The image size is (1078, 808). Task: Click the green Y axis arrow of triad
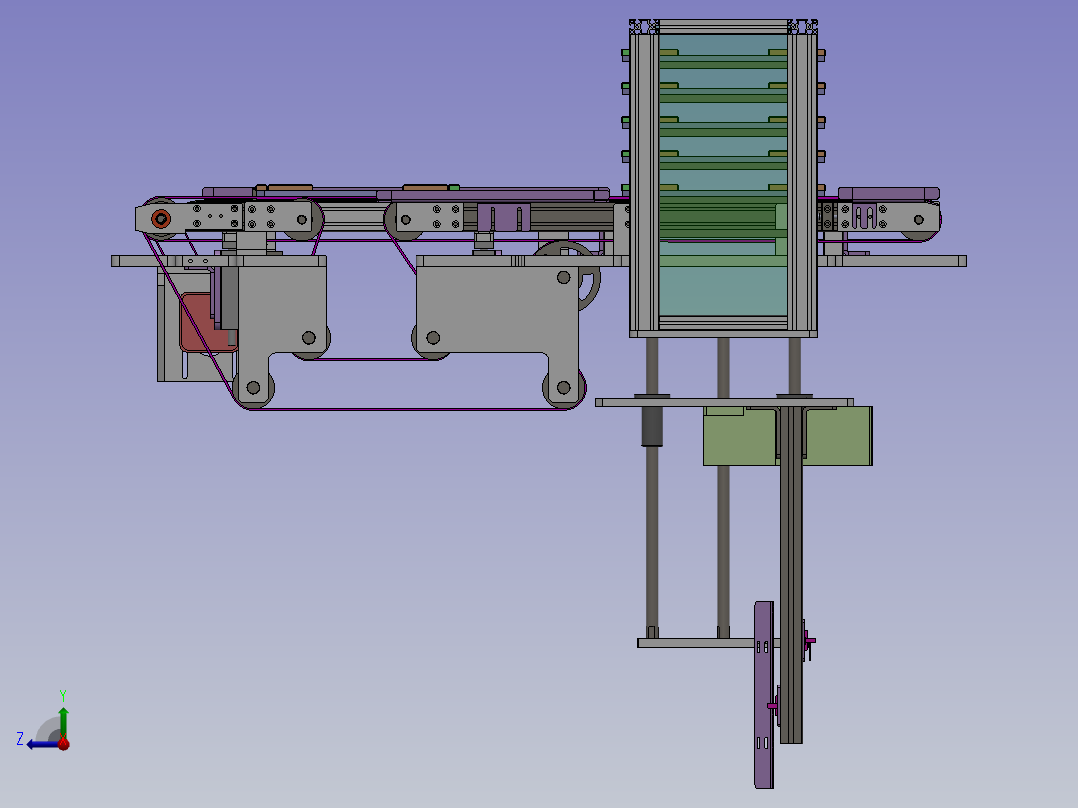63,721
